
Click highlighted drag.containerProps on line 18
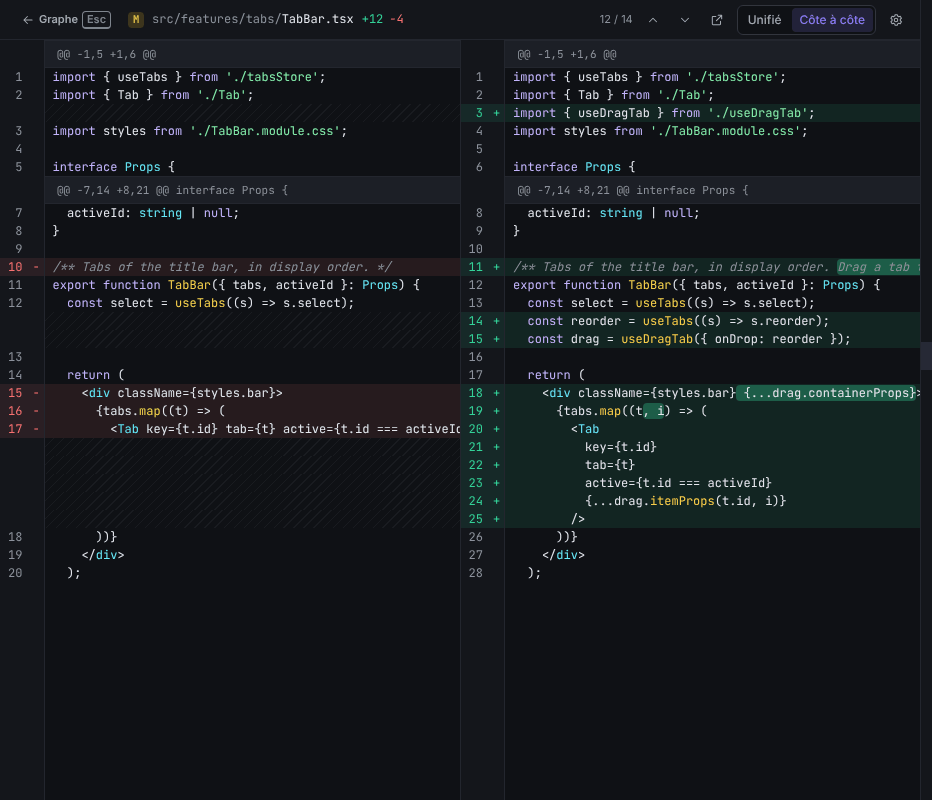click(826, 393)
